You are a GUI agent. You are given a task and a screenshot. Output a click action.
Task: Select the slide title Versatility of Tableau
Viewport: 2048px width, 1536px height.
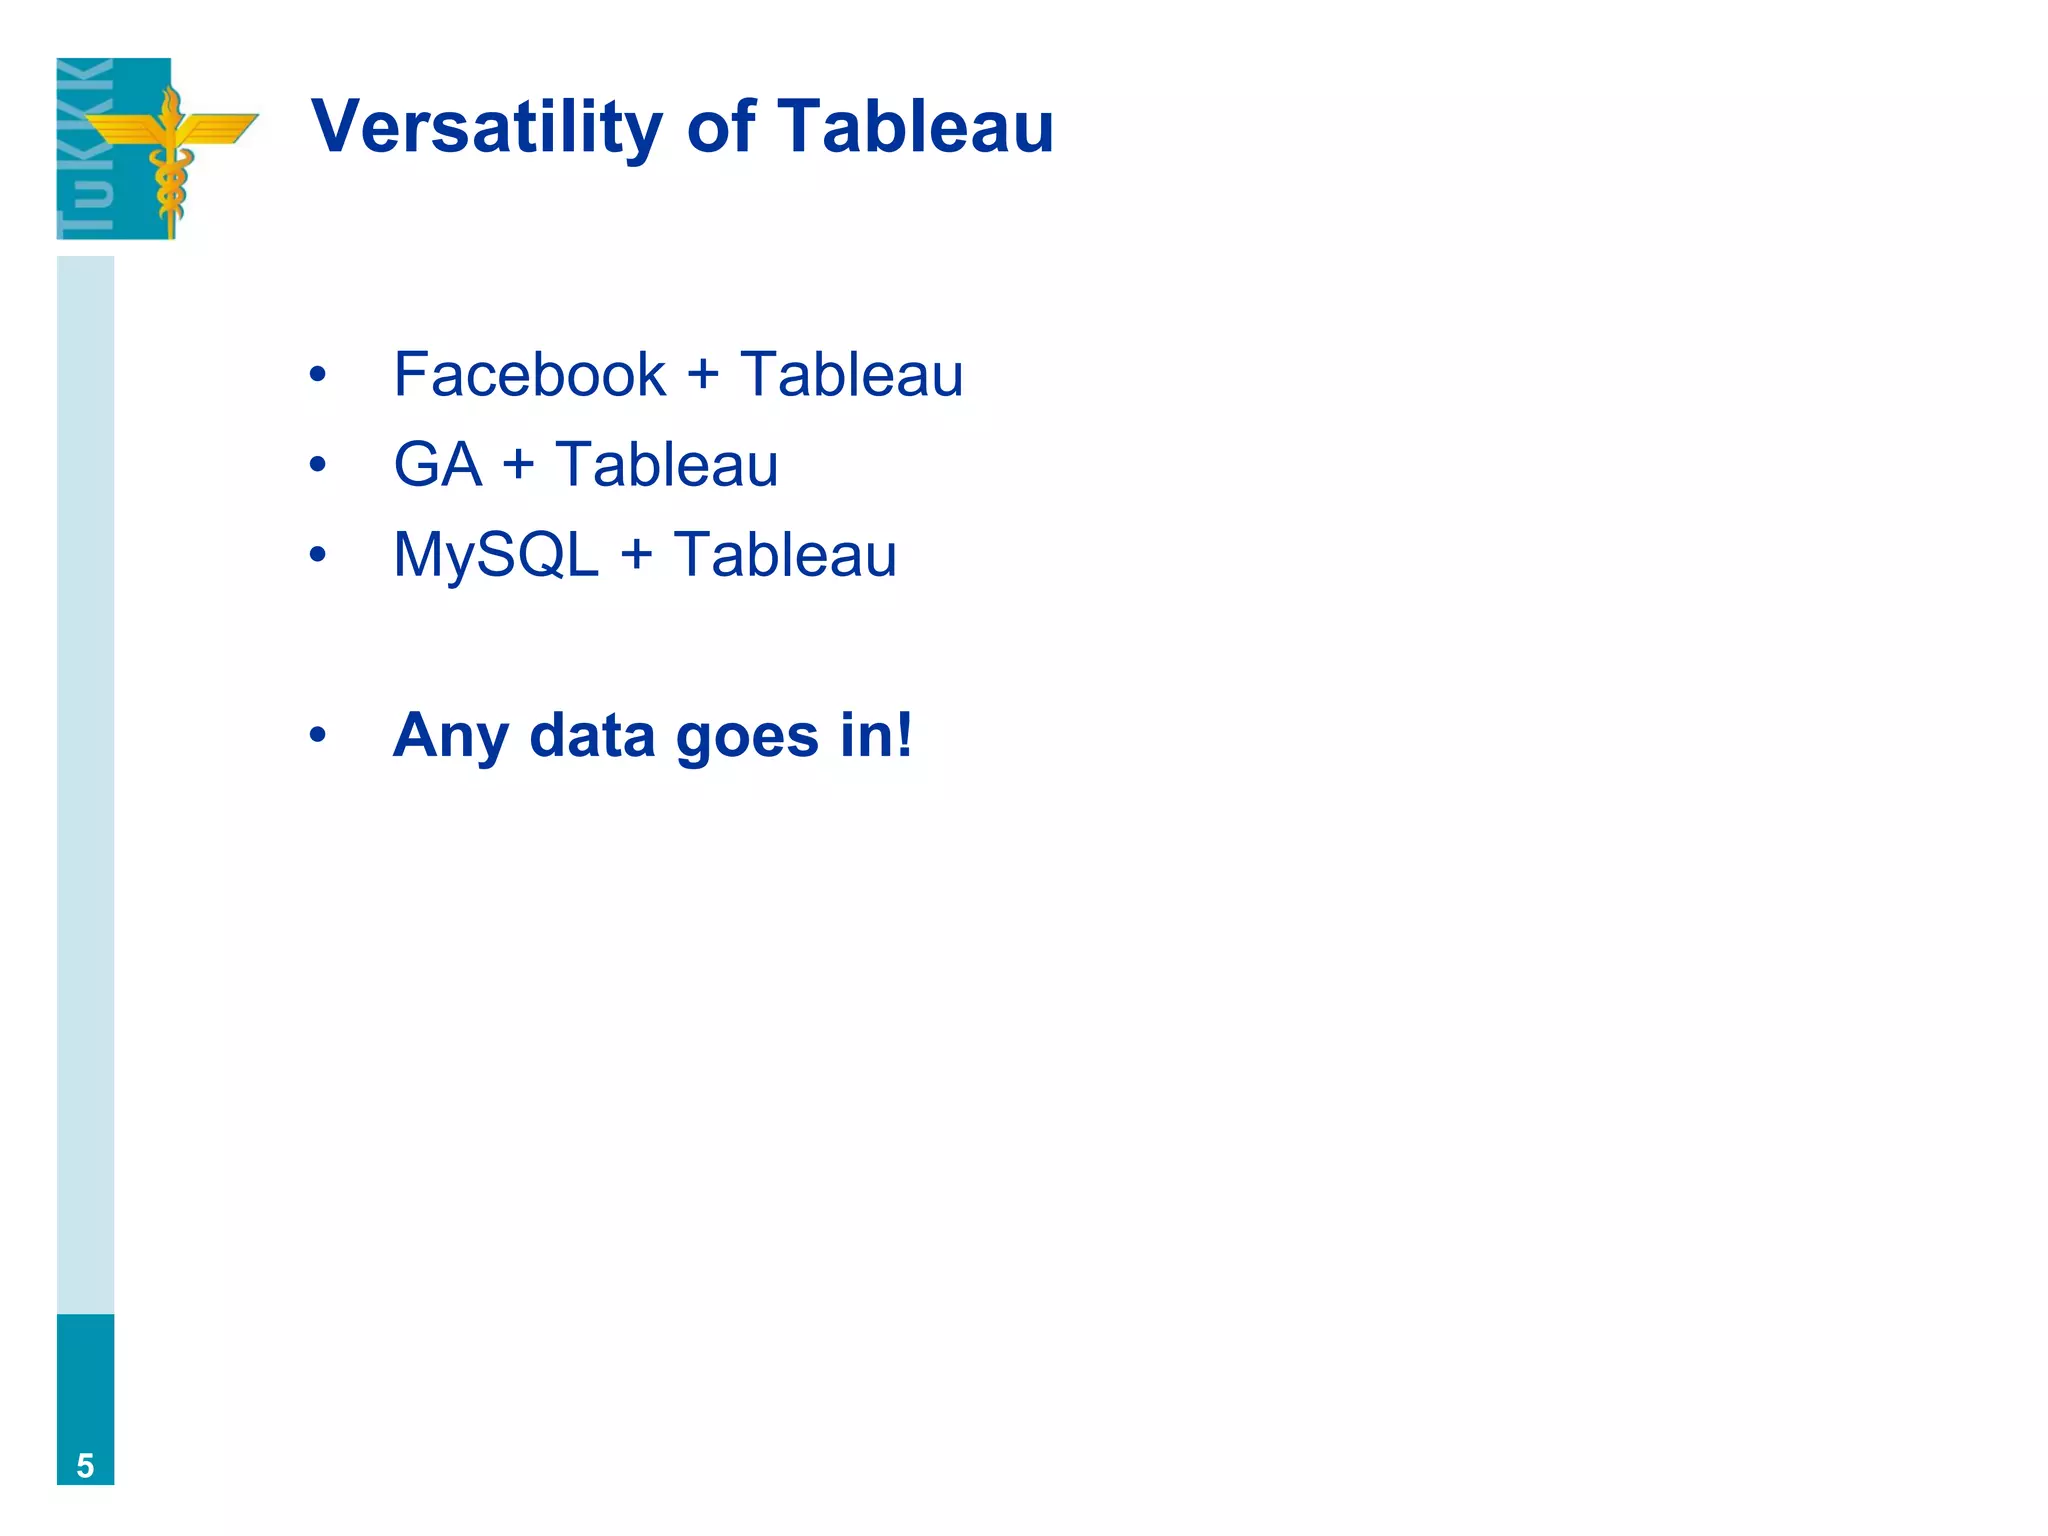(683, 127)
